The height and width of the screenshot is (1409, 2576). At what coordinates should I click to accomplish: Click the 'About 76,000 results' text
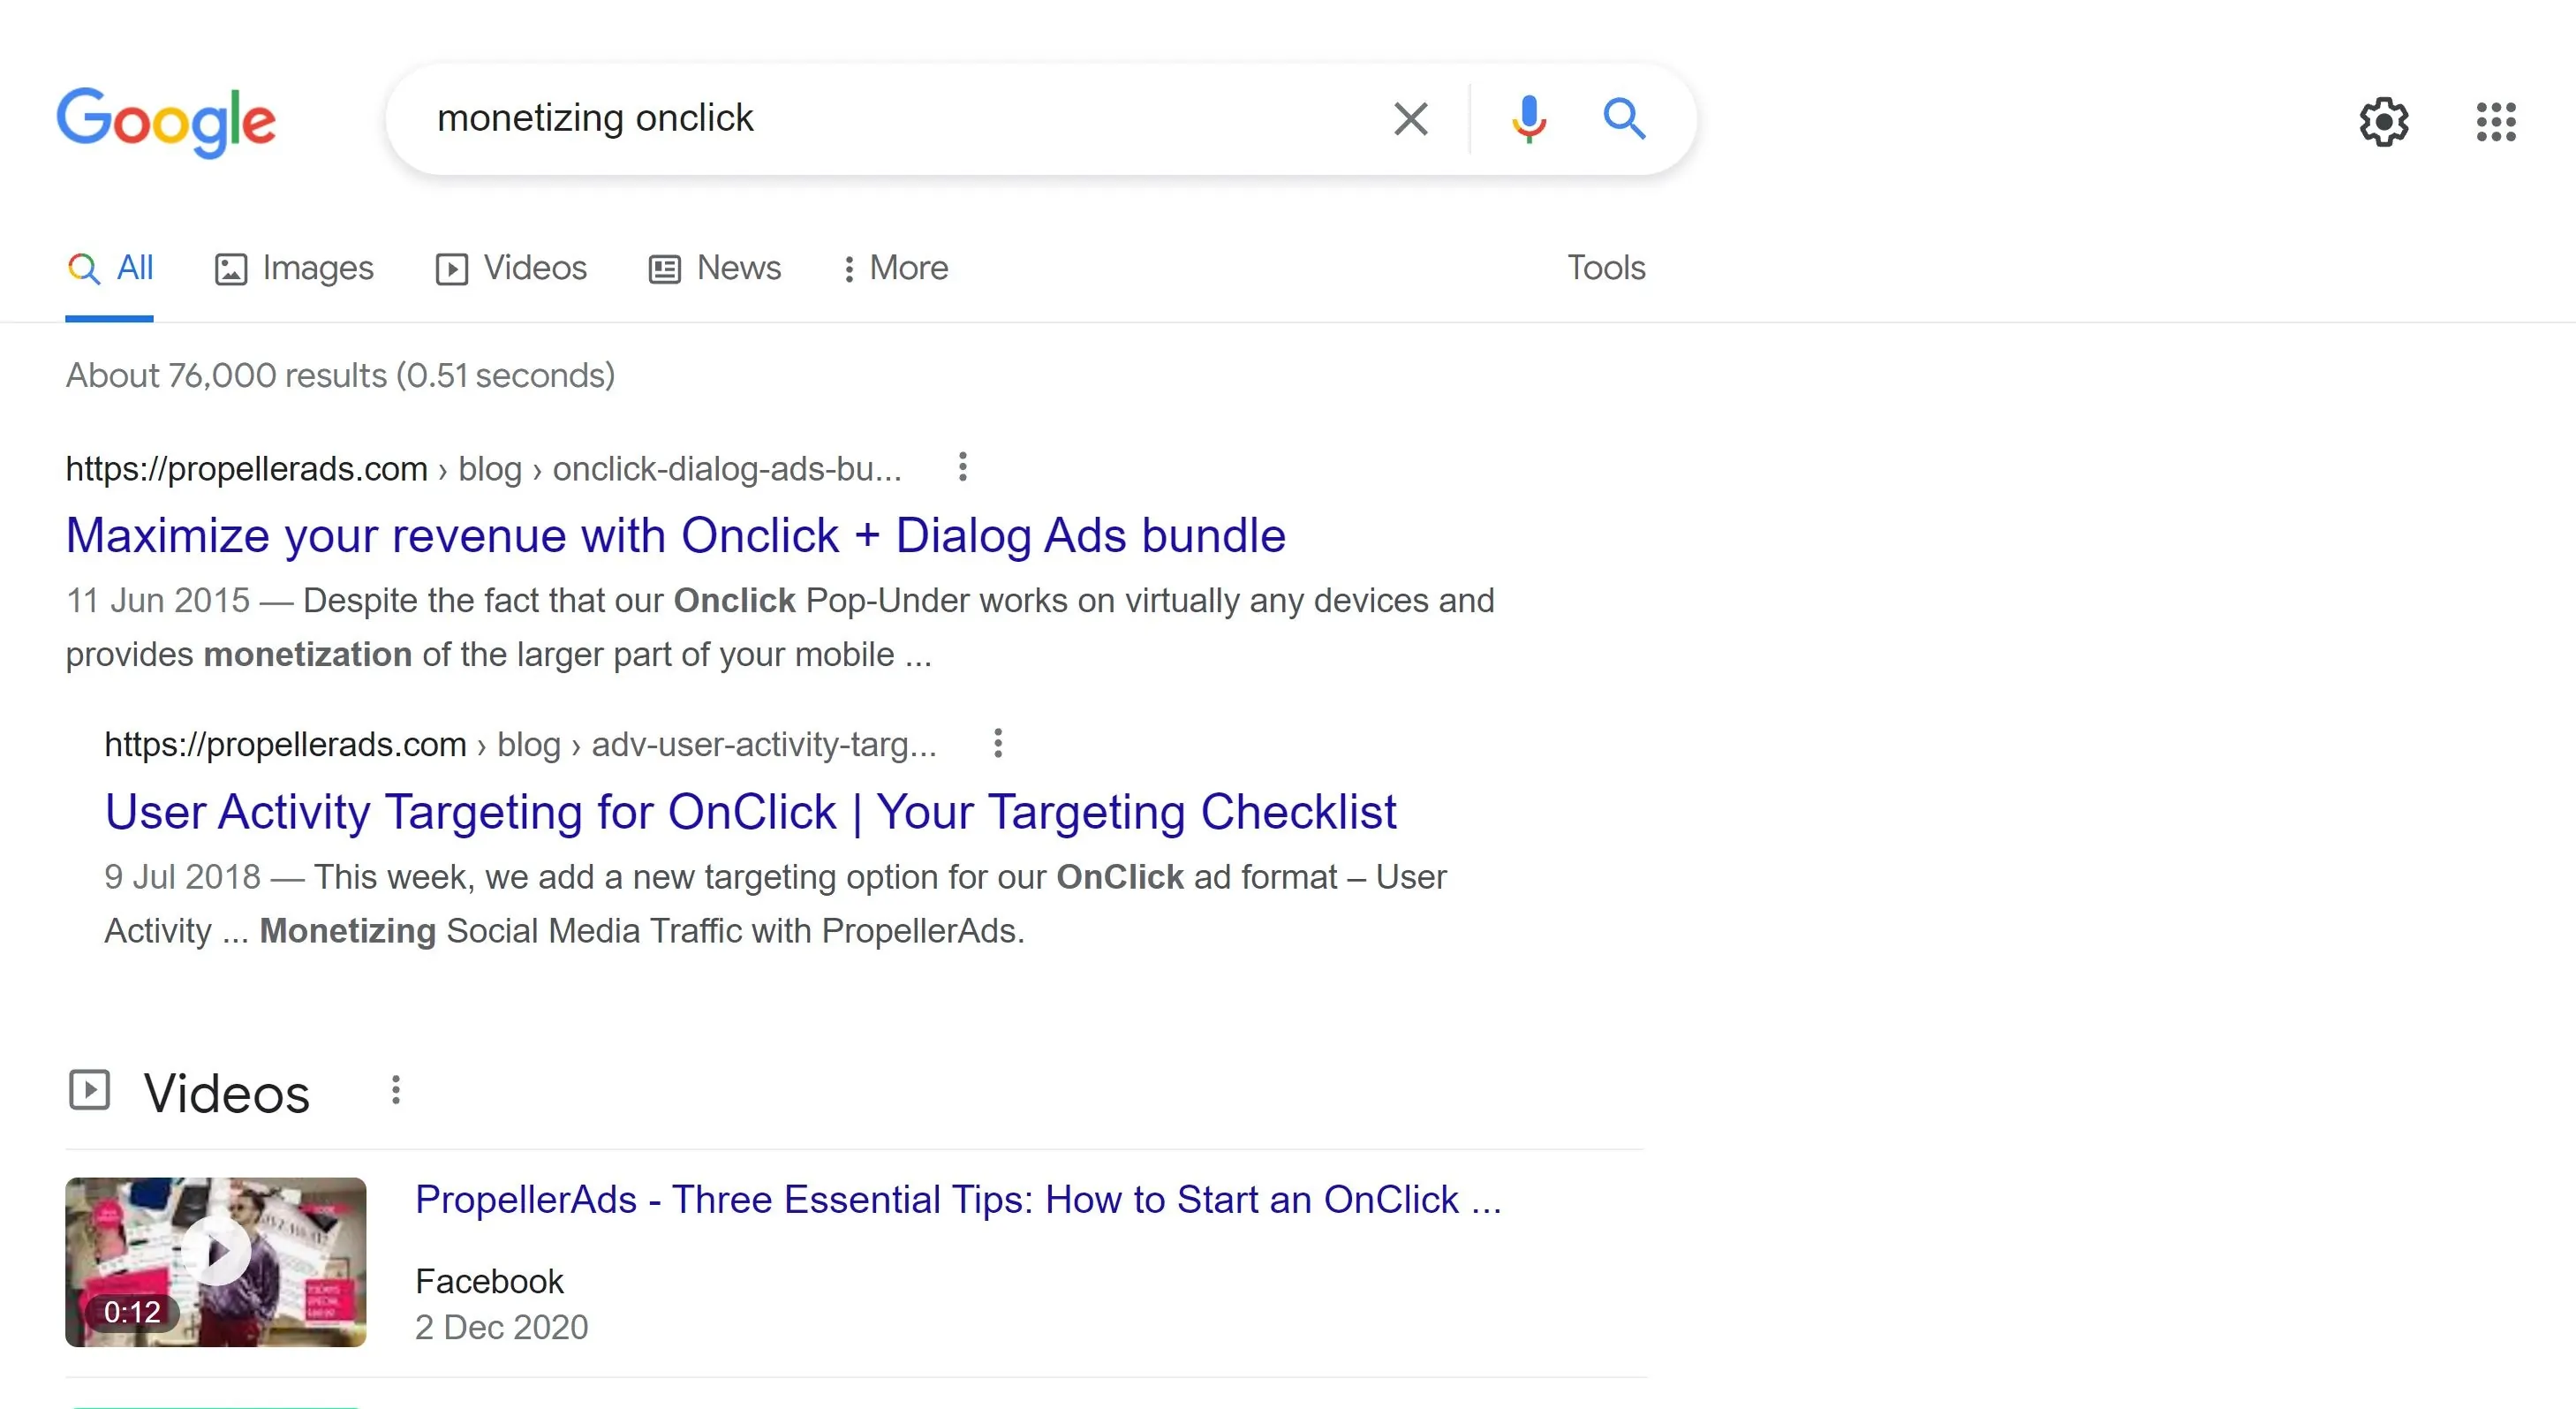click(340, 376)
